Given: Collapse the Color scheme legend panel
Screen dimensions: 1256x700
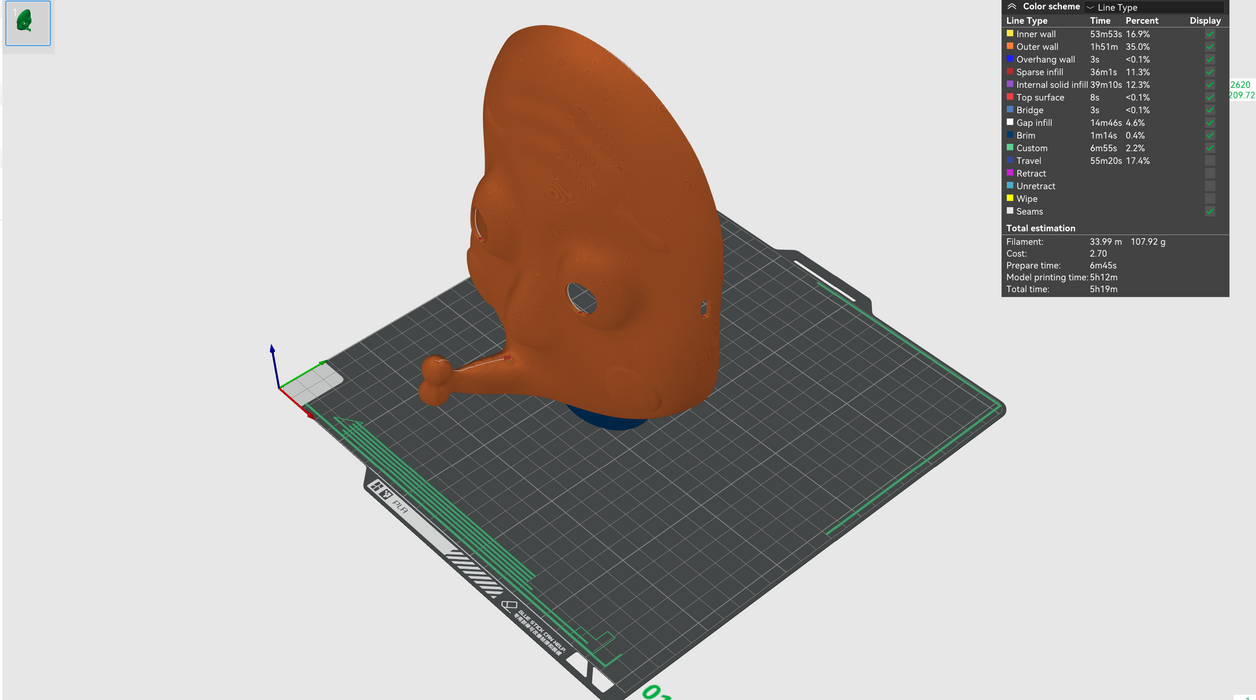Looking at the screenshot, I should pos(1011,7).
